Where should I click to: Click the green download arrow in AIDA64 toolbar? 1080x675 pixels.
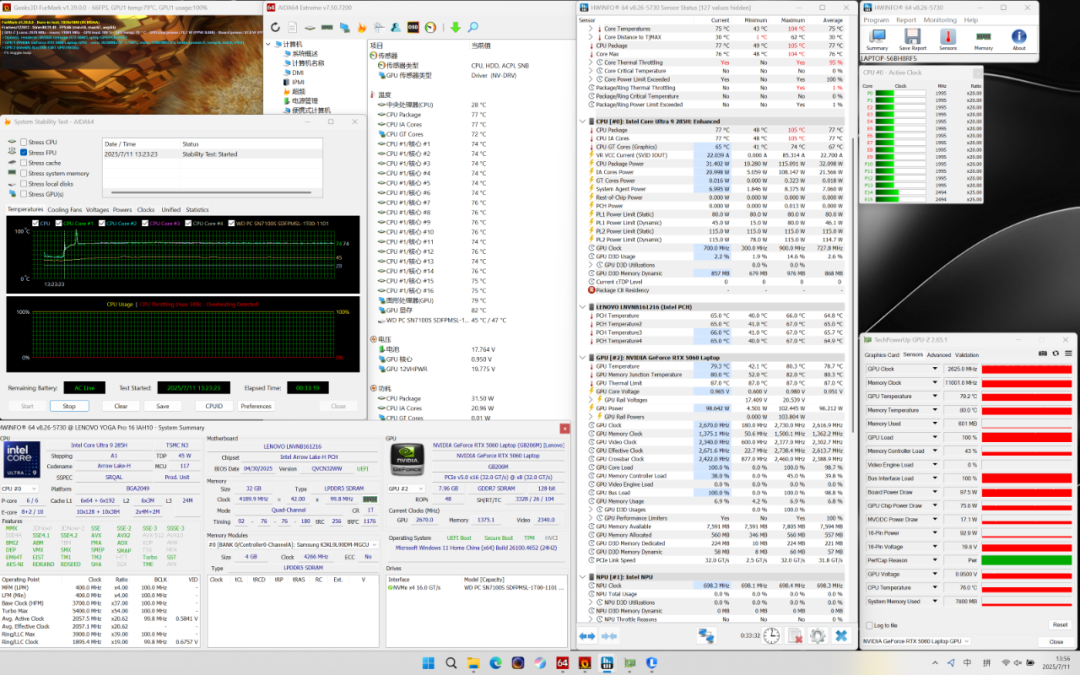(455, 28)
